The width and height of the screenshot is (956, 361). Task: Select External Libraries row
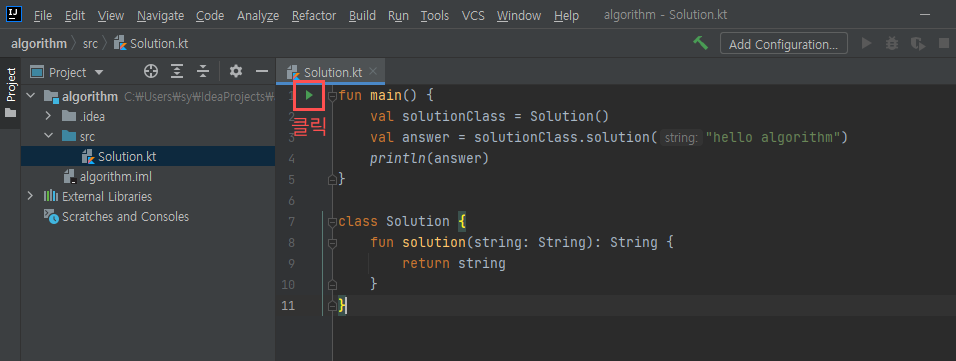(x=148, y=197)
